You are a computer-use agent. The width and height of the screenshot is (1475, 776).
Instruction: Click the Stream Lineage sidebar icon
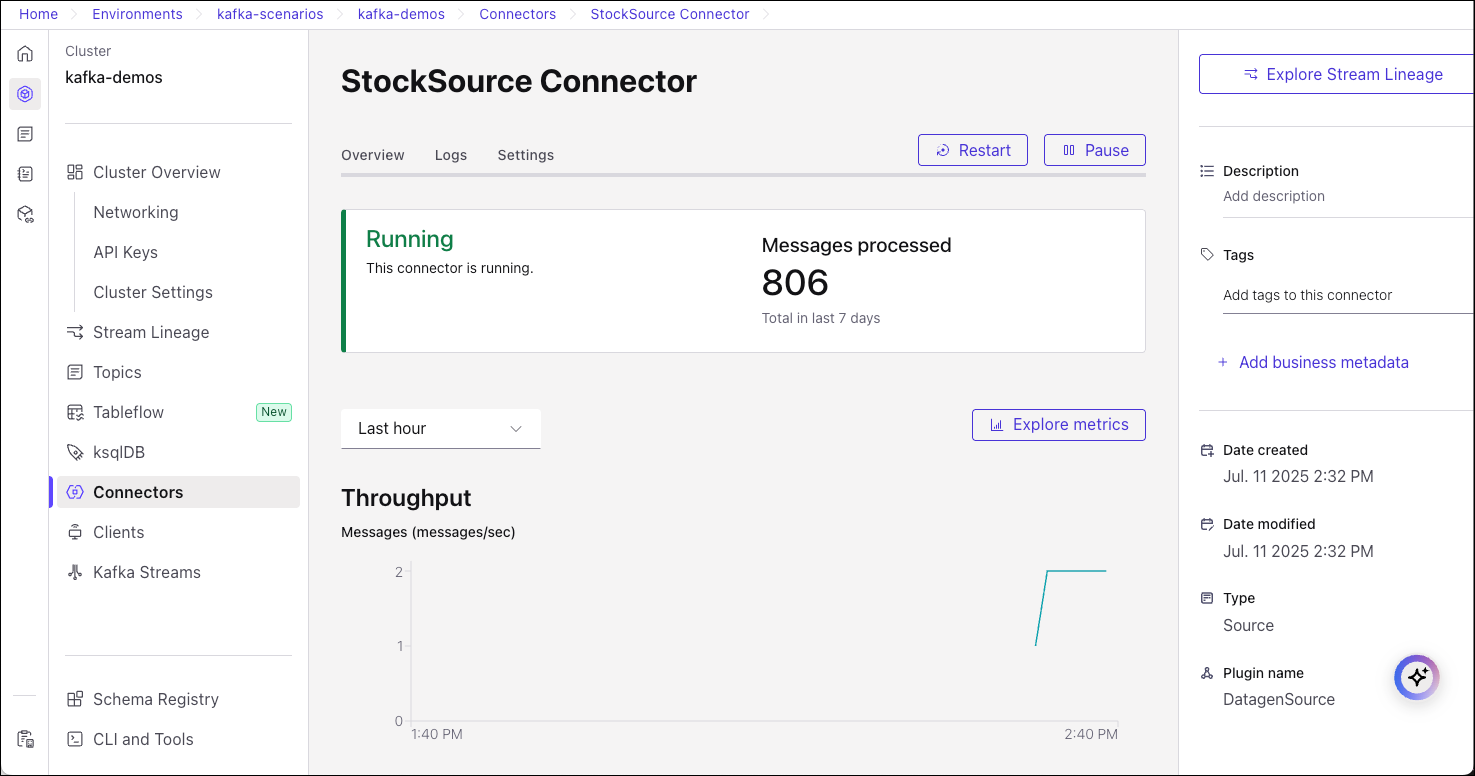click(75, 332)
